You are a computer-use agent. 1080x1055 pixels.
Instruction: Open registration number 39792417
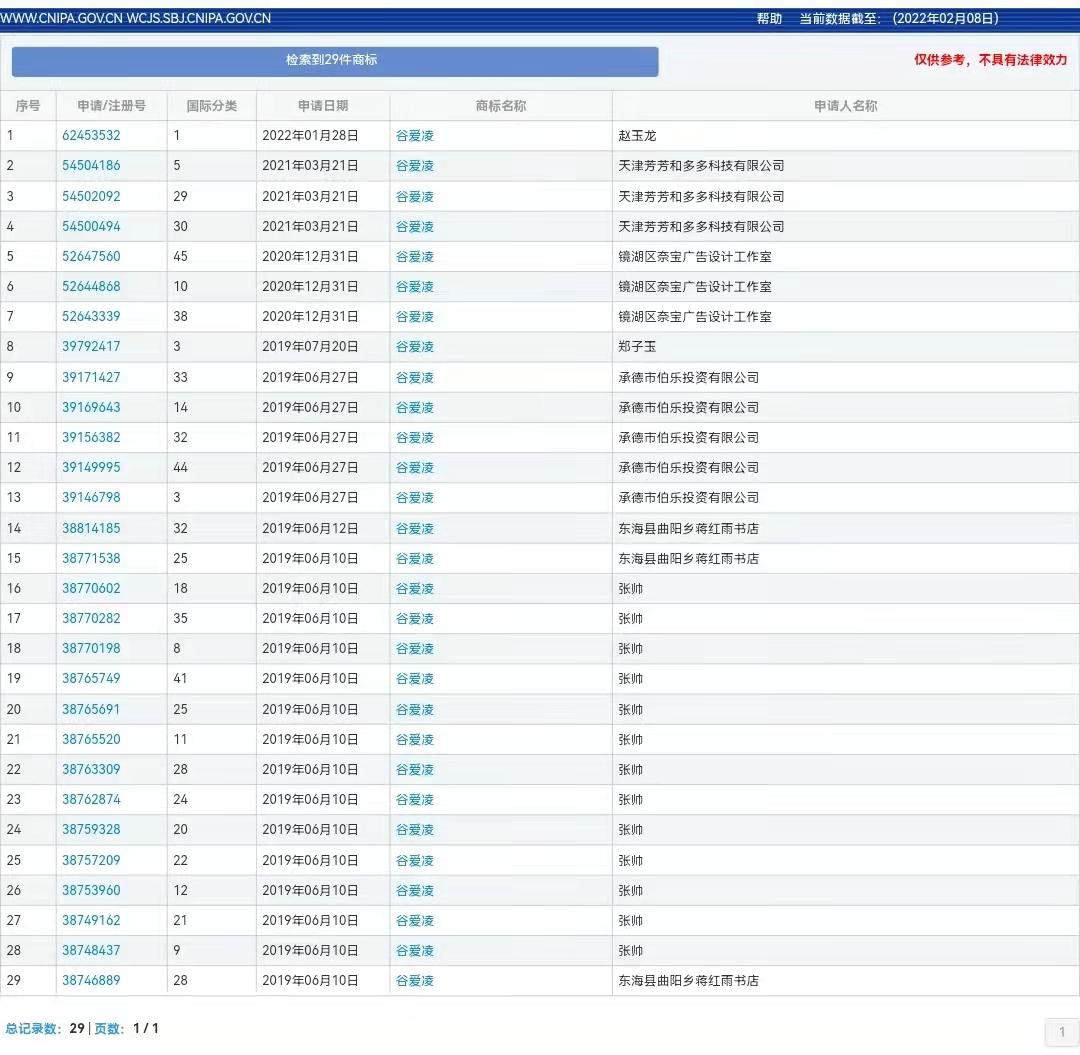(91, 346)
